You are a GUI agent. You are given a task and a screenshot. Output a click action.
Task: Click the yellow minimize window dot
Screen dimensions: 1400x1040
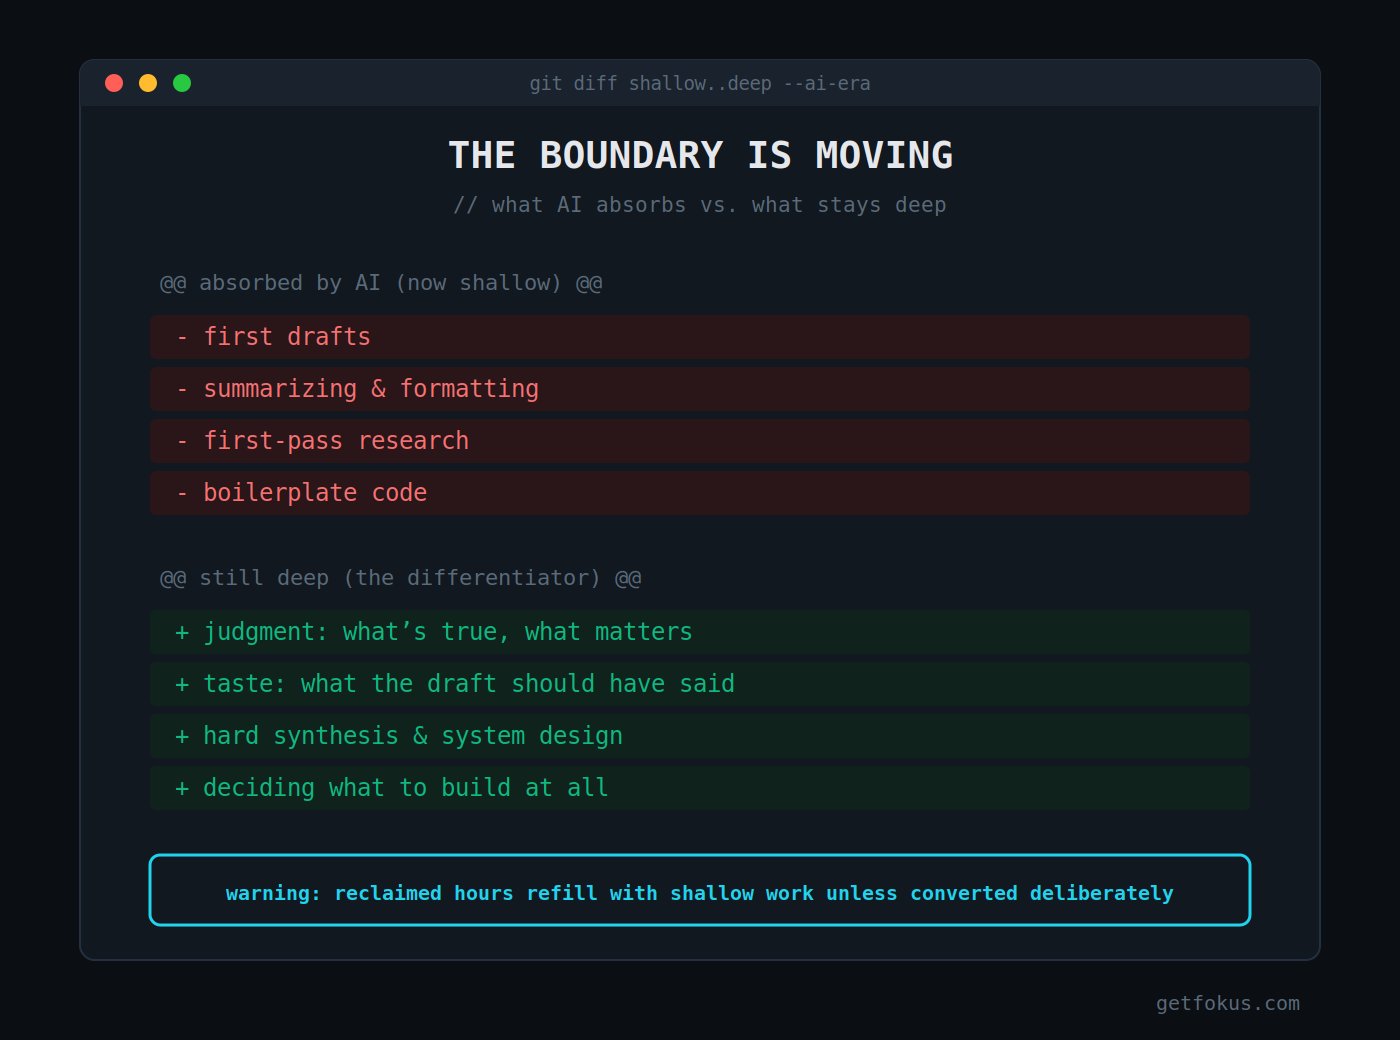pos(148,83)
